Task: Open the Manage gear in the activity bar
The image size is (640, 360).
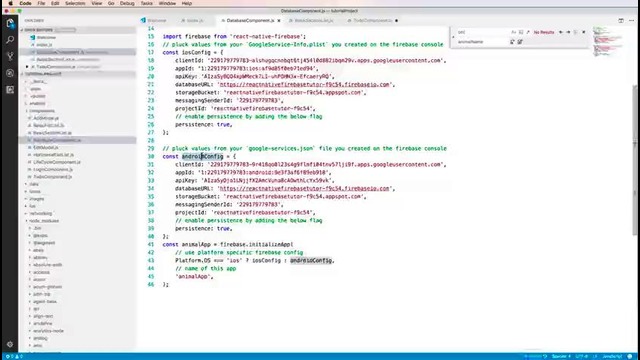Action: 10,344
